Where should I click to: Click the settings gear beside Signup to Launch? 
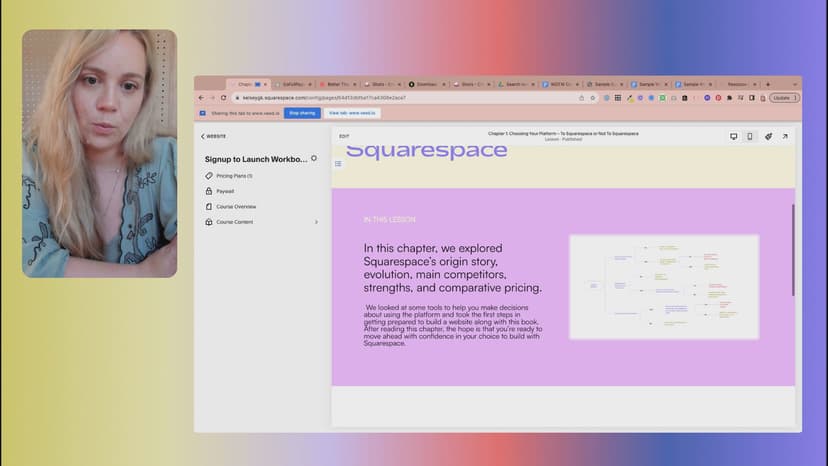coord(314,158)
